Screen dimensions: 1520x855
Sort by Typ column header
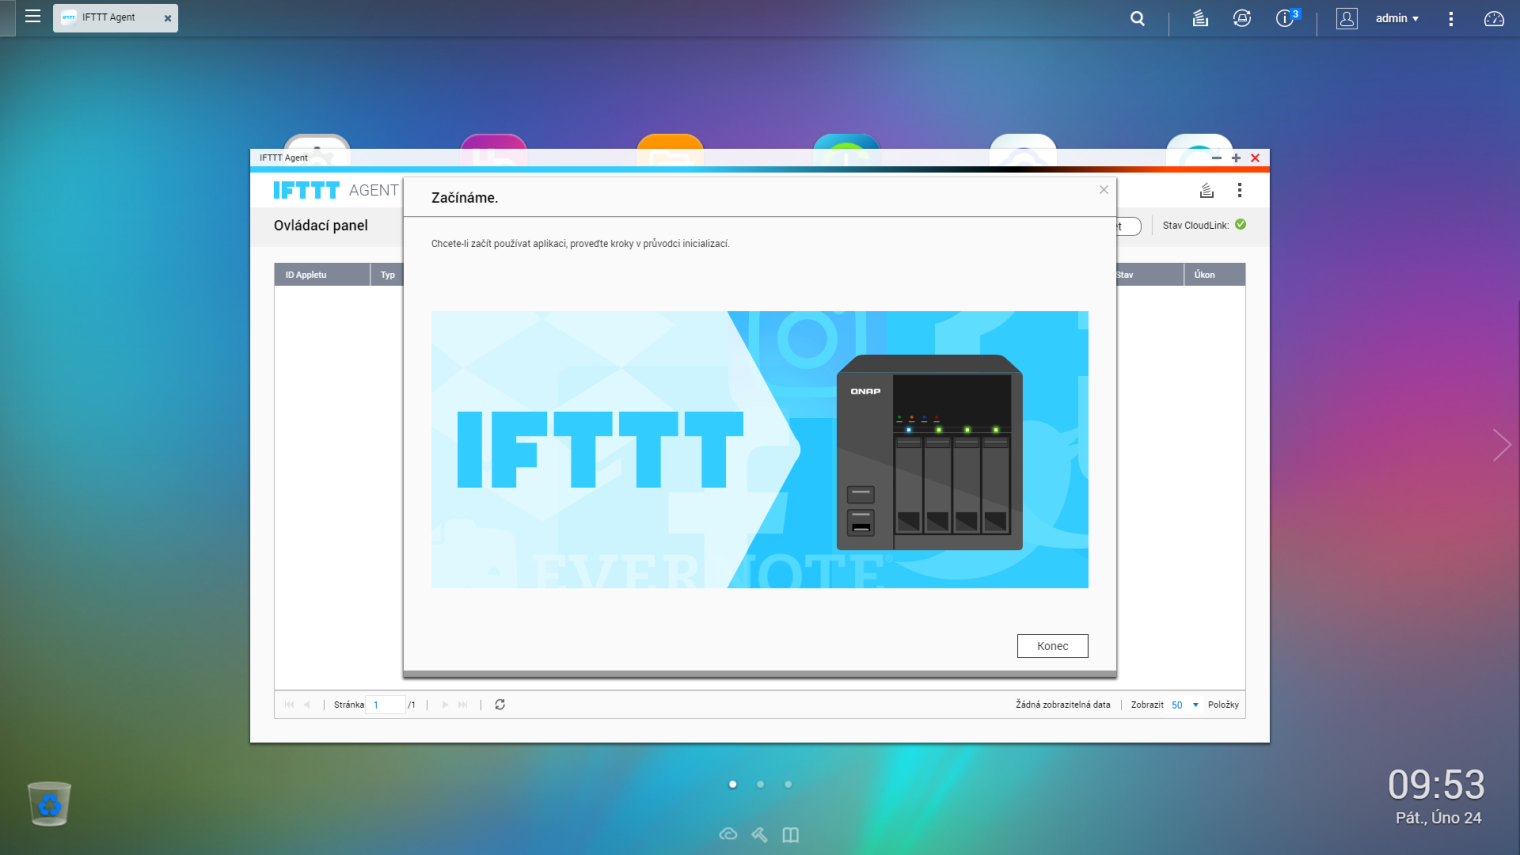tap(387, 275)
